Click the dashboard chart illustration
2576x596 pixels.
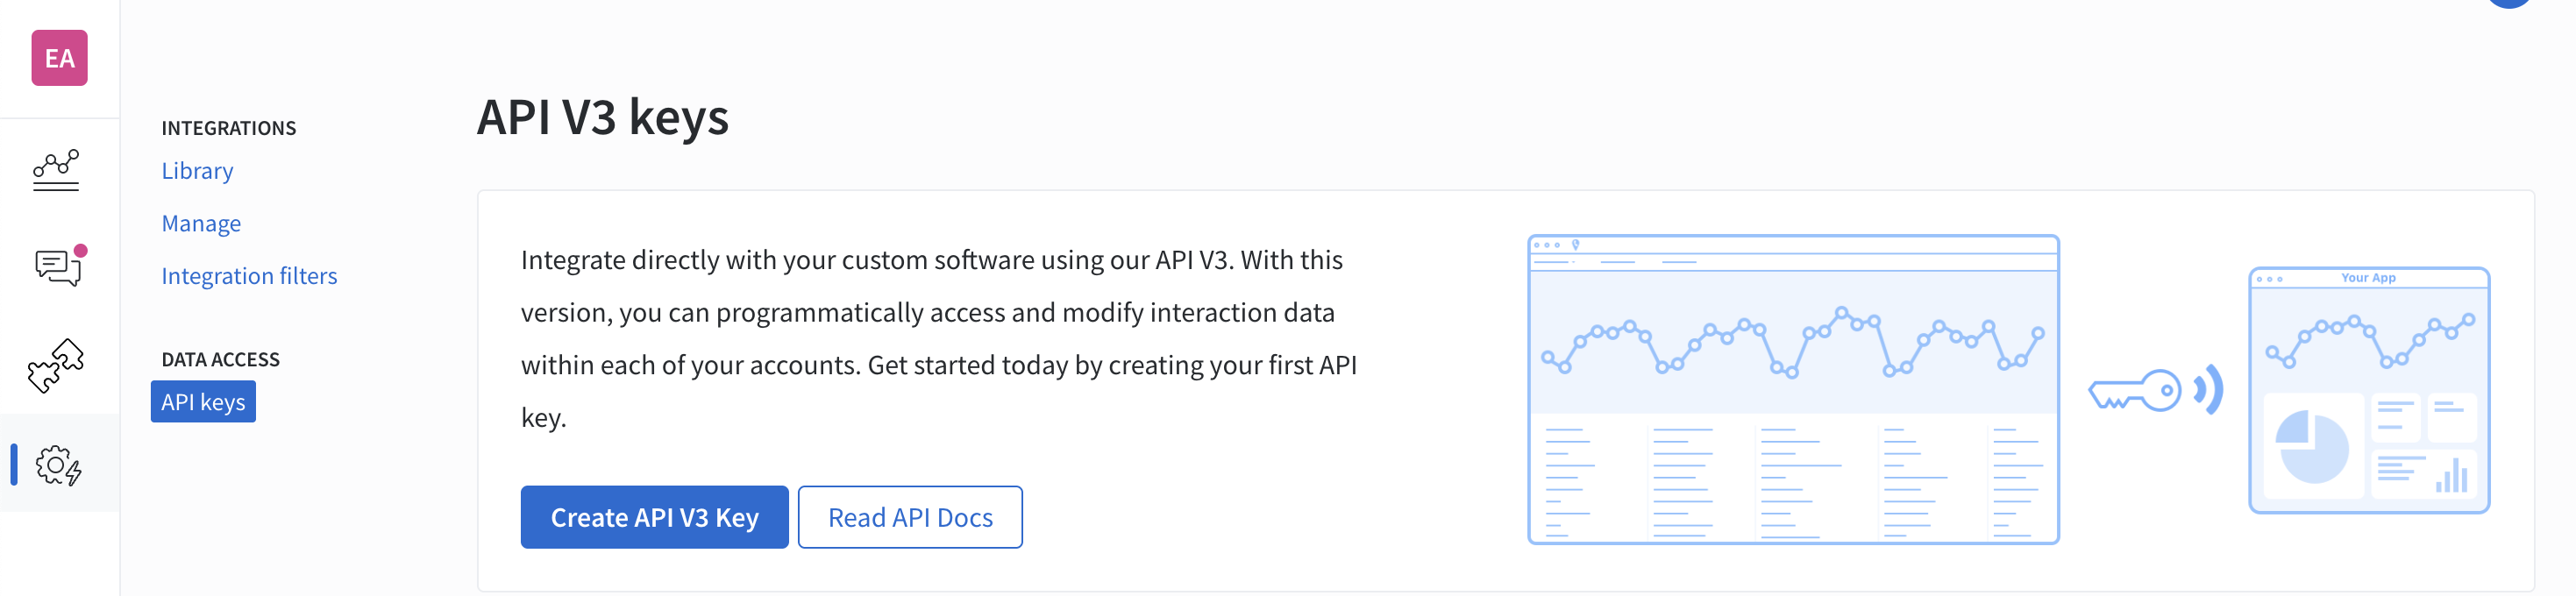tap(1793, 390)
